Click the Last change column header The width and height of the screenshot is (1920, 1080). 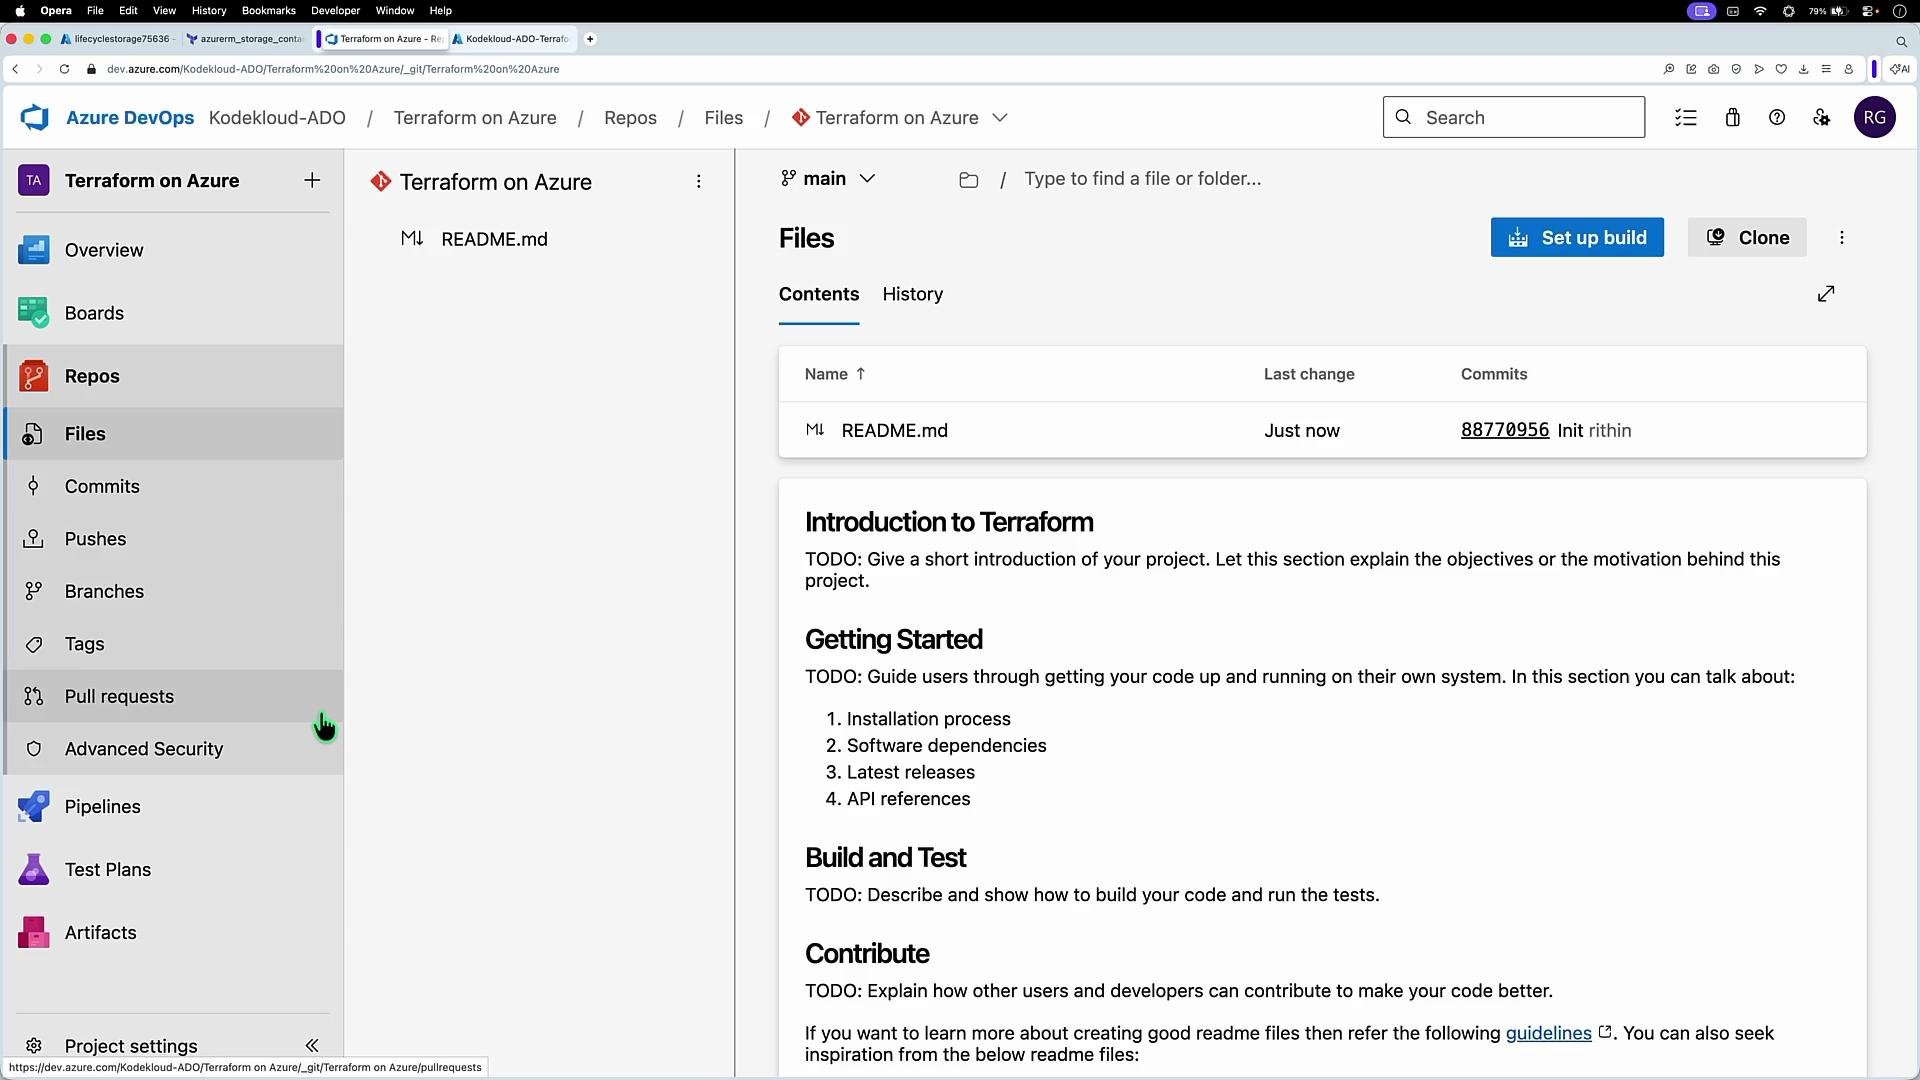[x=1309, y=374]
